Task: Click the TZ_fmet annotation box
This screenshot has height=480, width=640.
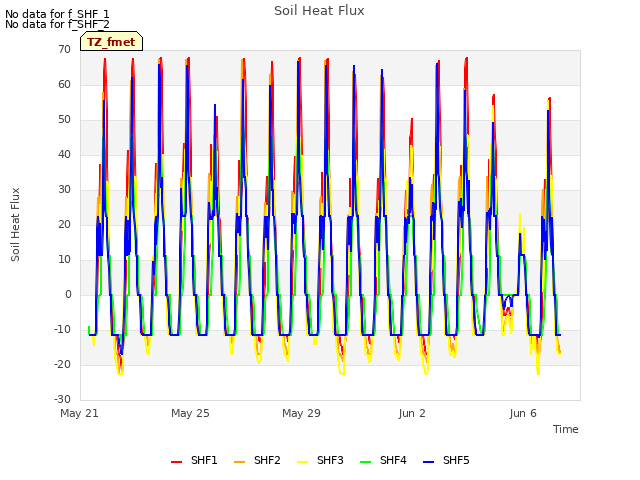Action: pos(111,41)
